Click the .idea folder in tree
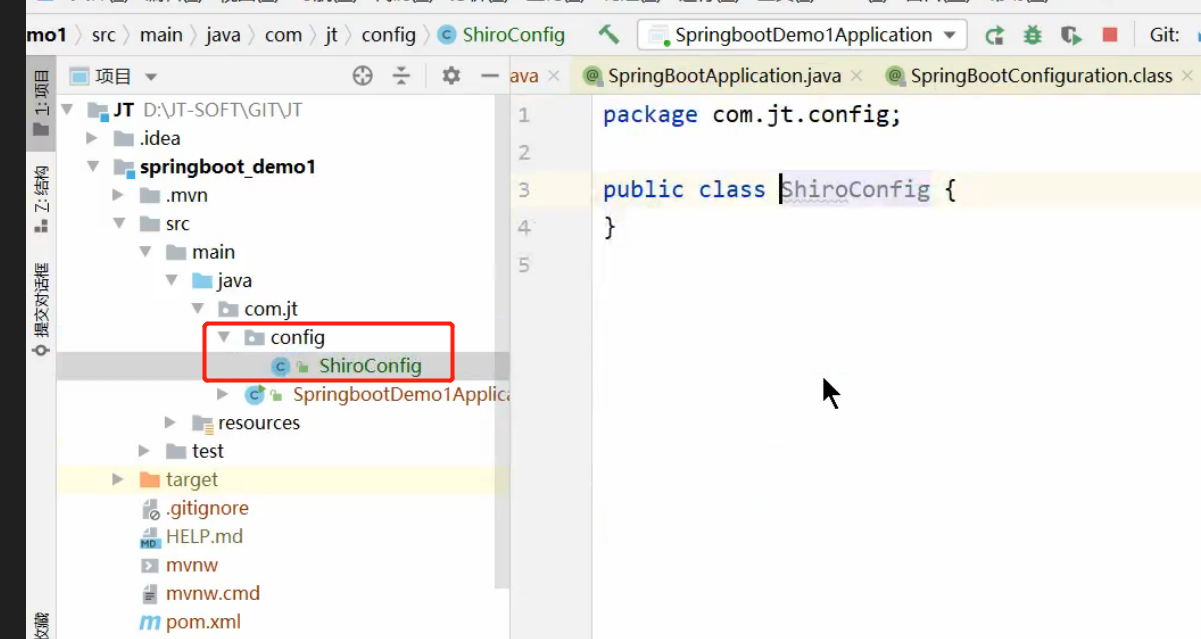Viewport: 1201px width, 639px height. [x=160, y=138]
